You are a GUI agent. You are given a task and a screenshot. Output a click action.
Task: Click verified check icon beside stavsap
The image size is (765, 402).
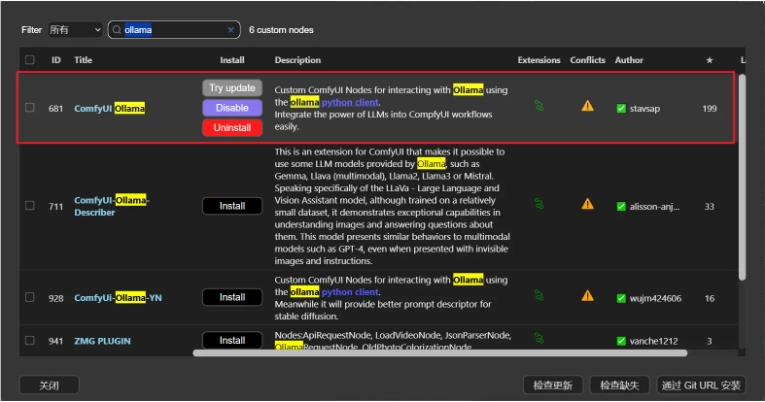click(x=621, y=108)
